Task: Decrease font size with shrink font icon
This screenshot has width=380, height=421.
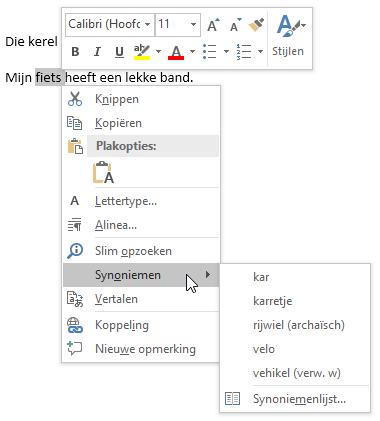Action: click(236, 25)
